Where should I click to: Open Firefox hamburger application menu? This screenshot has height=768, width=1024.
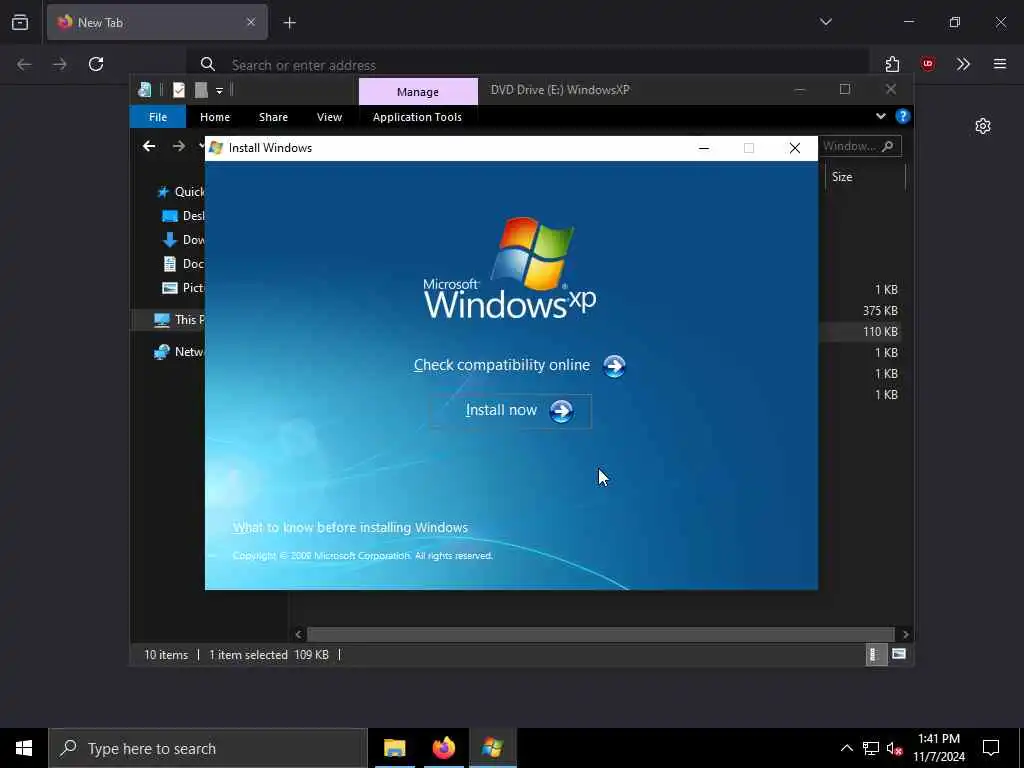point(1000,64)
